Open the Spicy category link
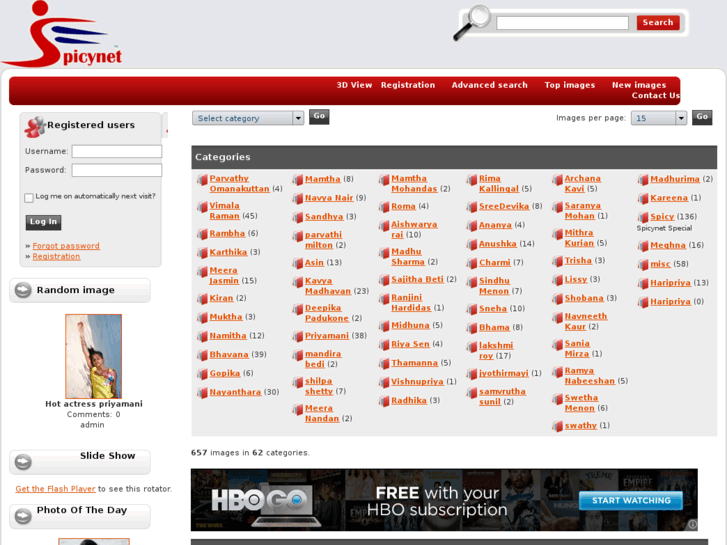Viewport: 727px width, 545px height. point(662,217)
